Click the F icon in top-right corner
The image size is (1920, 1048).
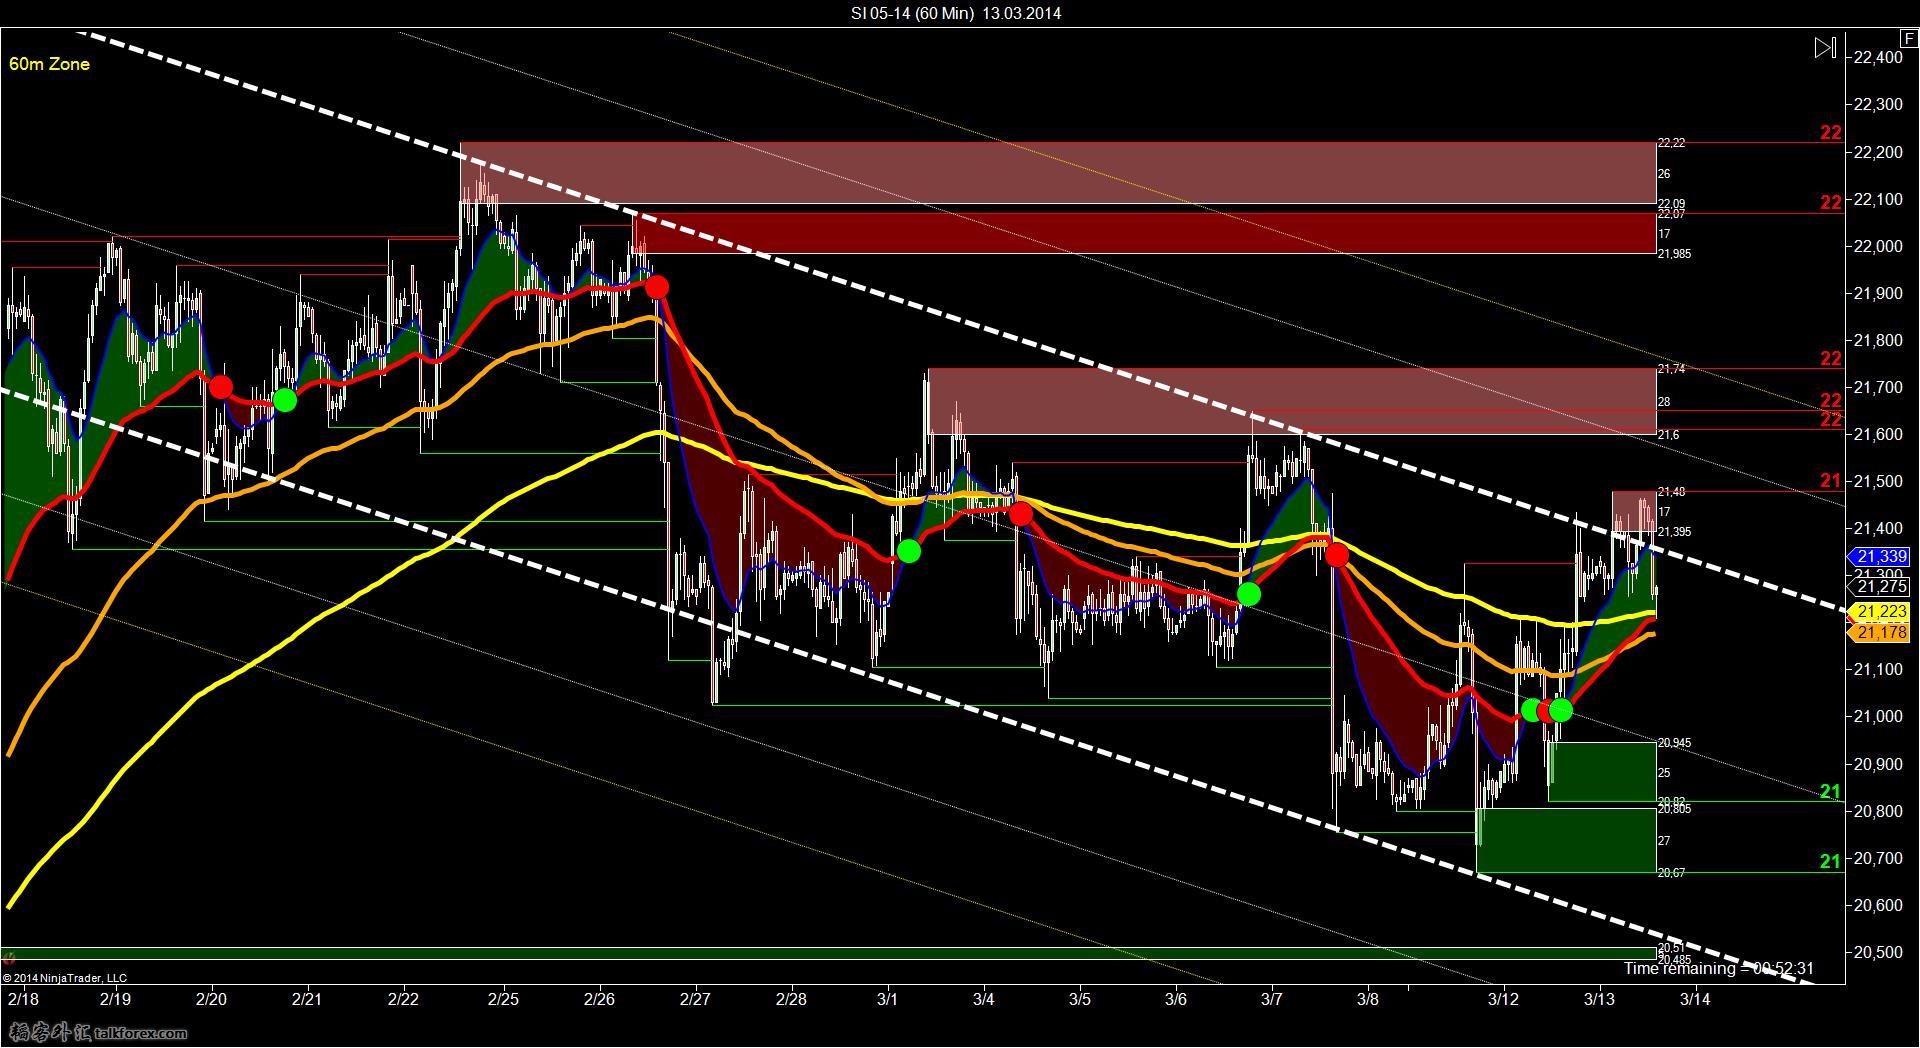(1909, 40)
